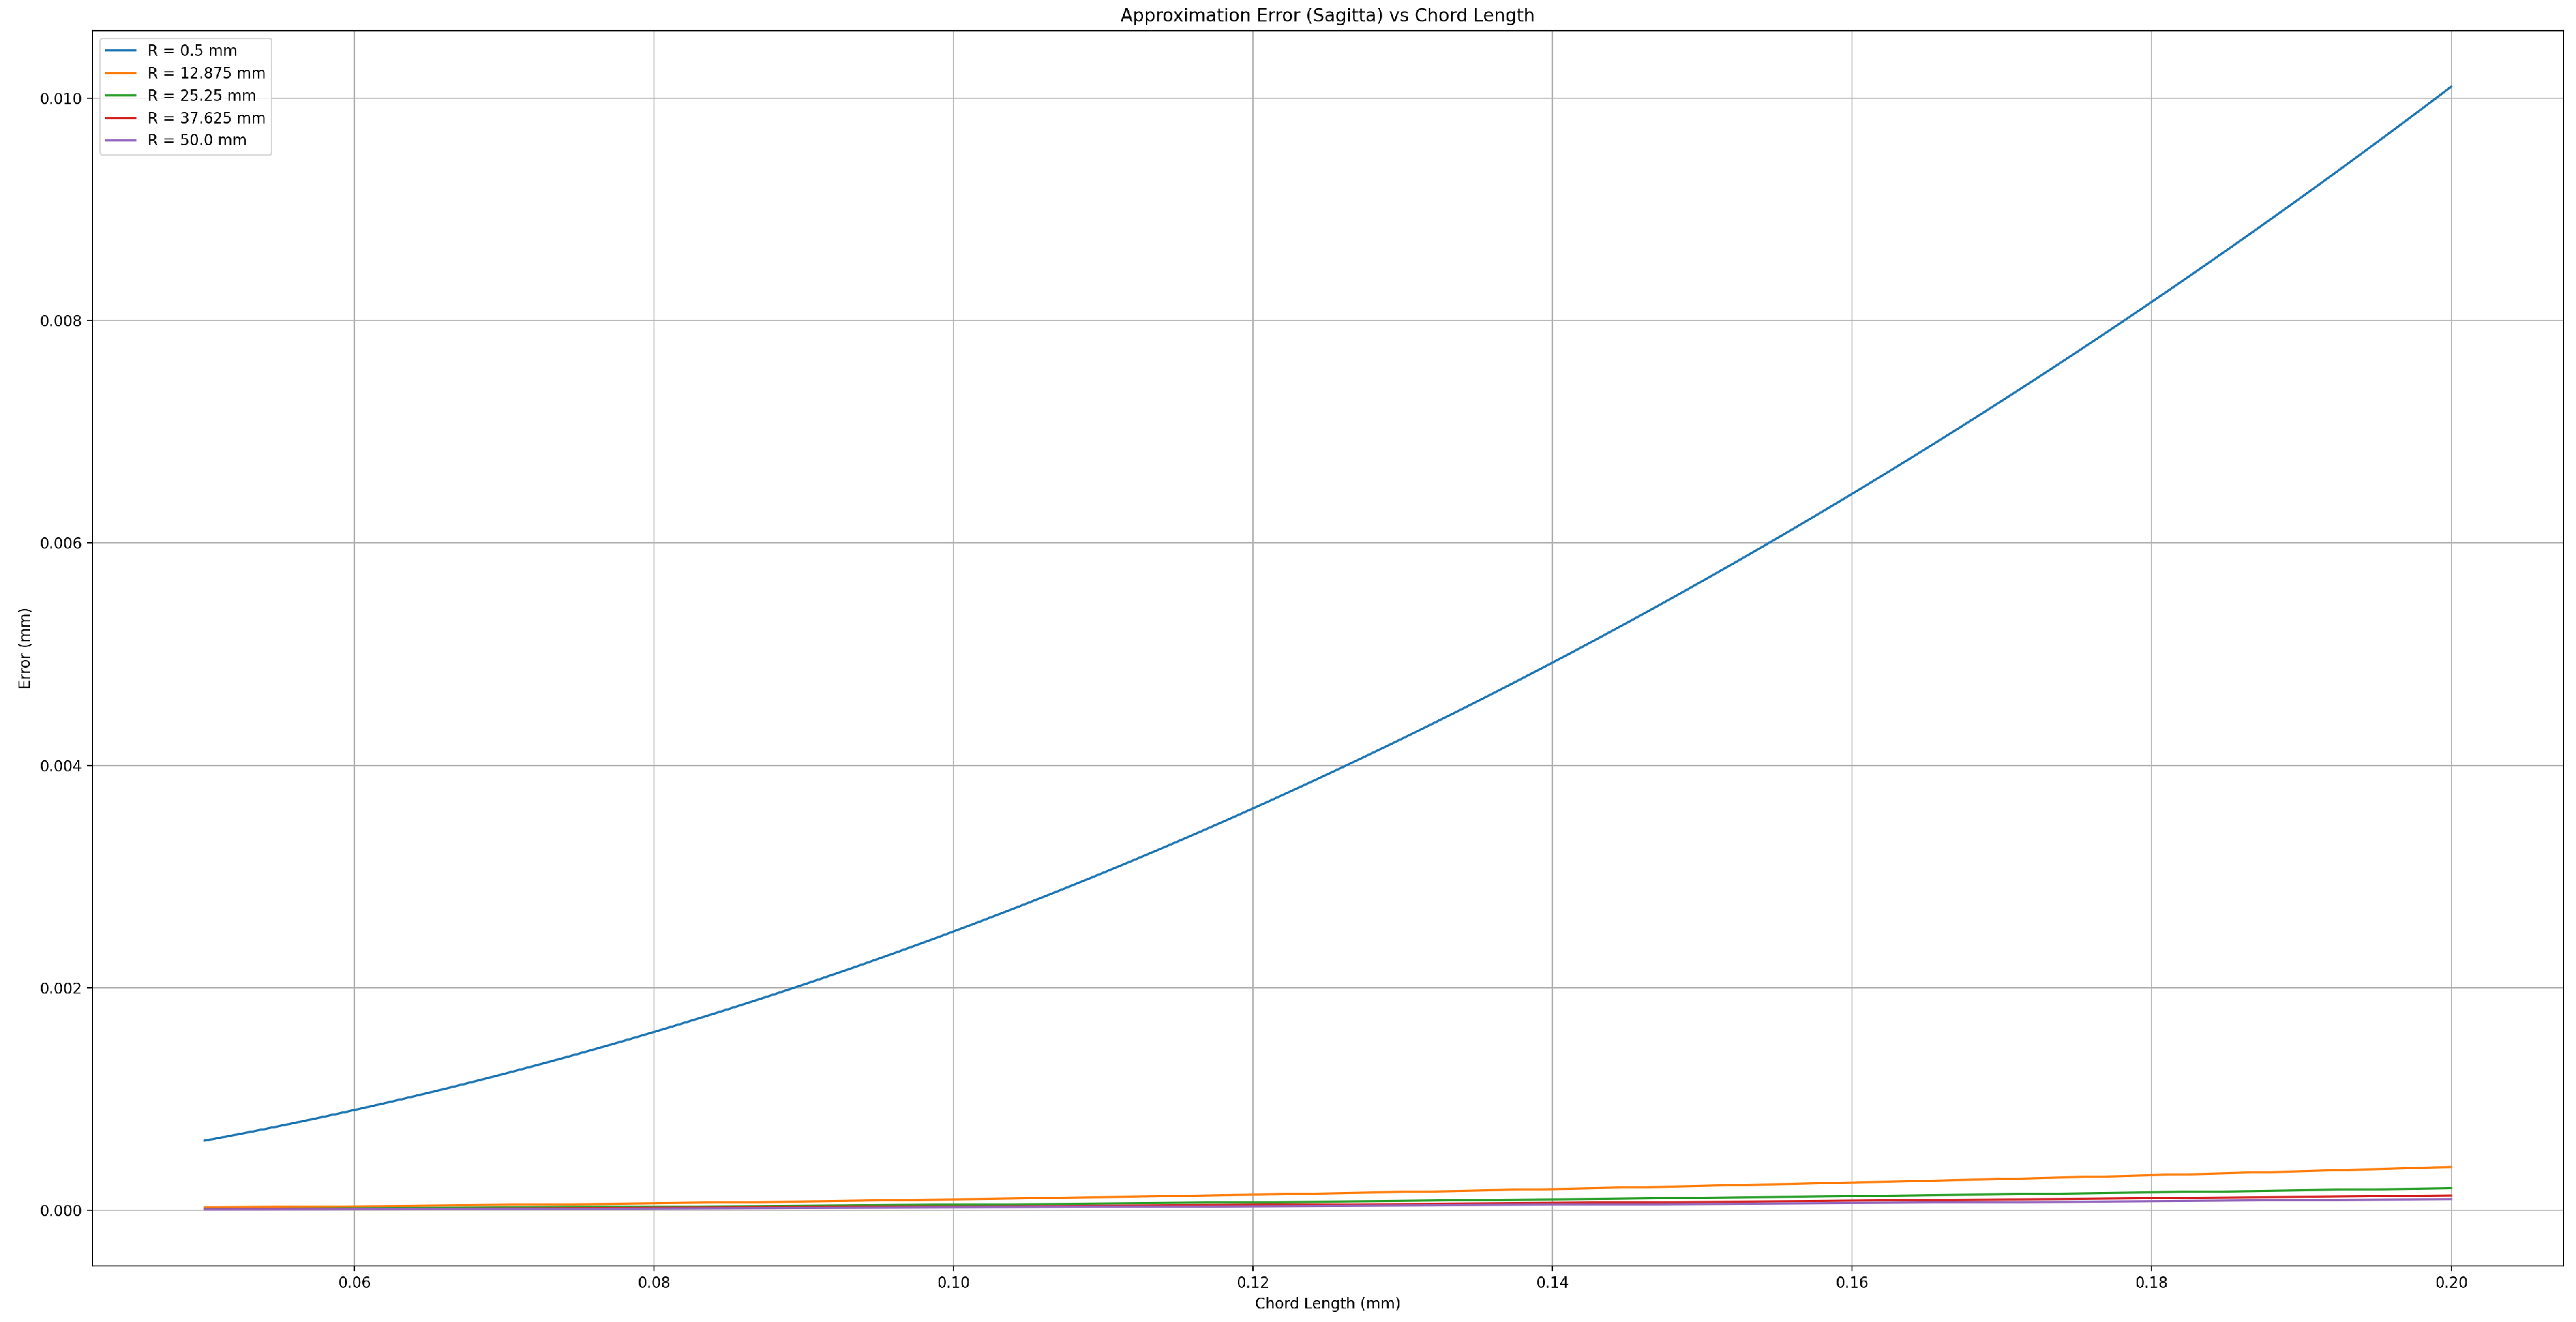This screenshot has height=1322, width=2576.
Task: Click the 0.000 y-axis tick label
Action: coord(61,1210)
